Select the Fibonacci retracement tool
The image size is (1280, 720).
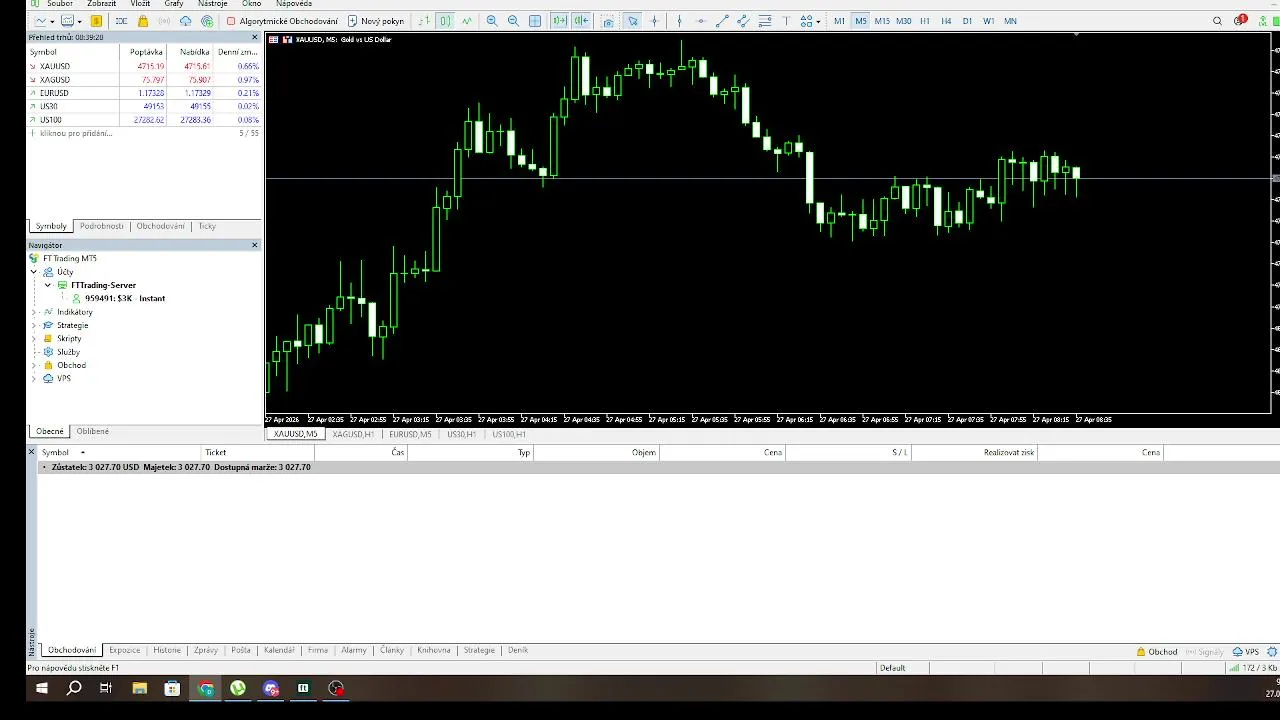click(765, 21)
